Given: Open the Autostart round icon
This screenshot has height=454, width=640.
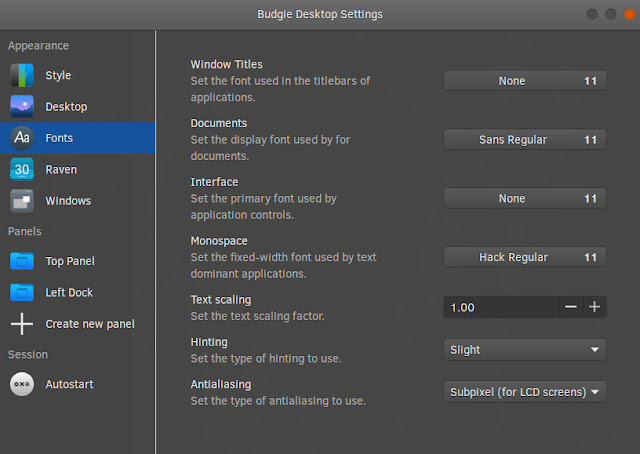Looking at the screenshot, I should [x=22, y=384].
